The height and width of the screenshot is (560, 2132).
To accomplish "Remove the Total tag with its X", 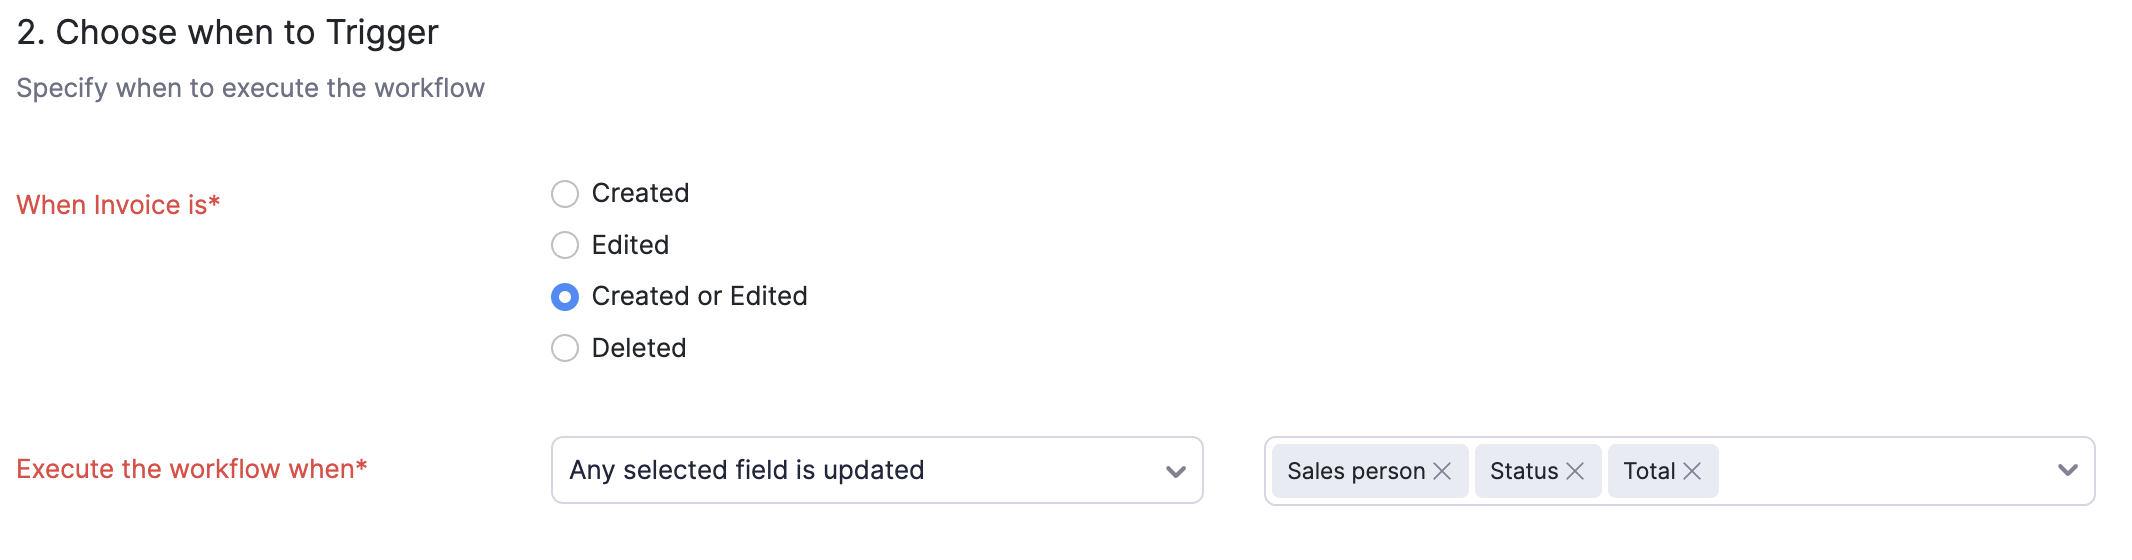I will (x=1692, y=471).
